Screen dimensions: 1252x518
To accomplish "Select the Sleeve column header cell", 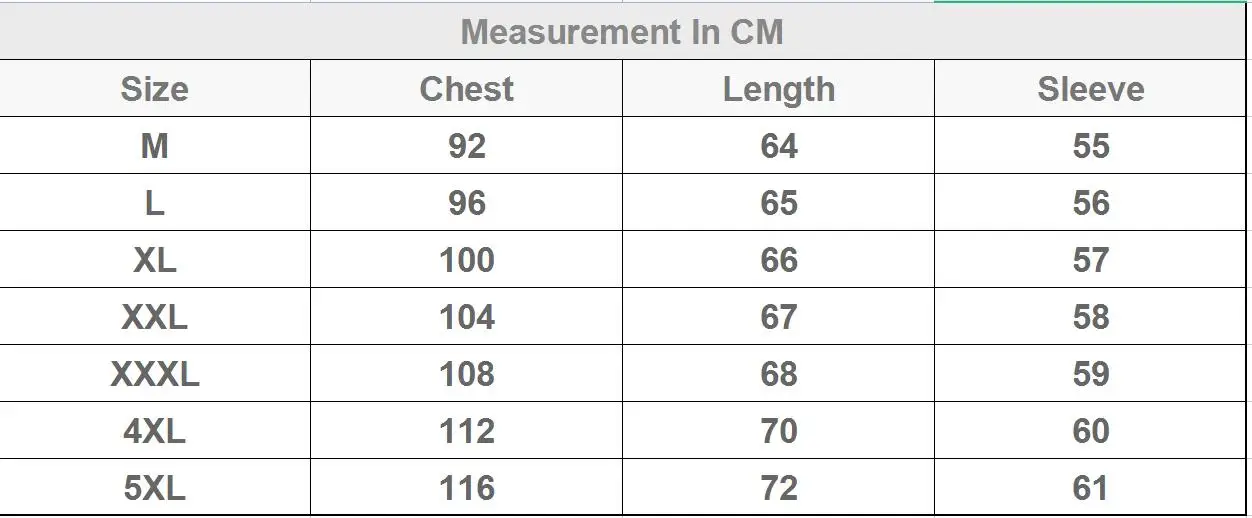I will coord(1090,89).
